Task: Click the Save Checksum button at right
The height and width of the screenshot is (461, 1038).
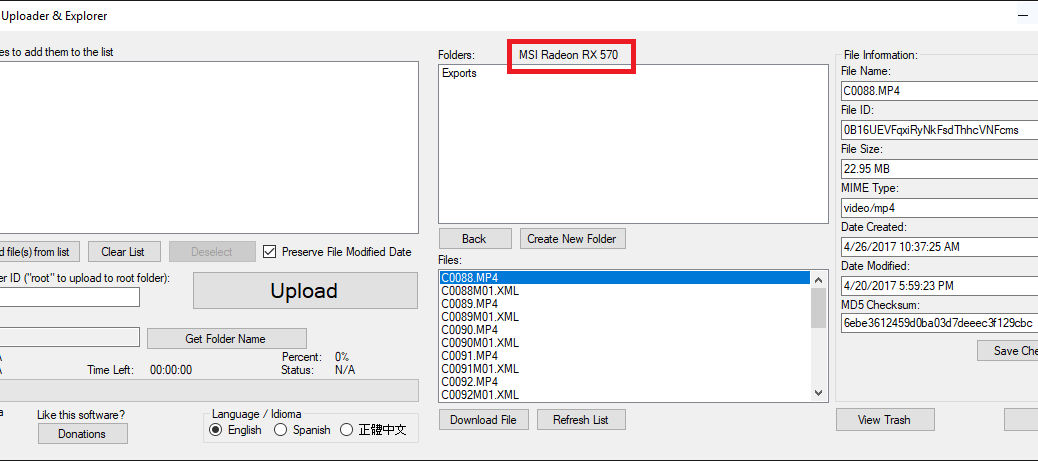Action: (1008, 350)
